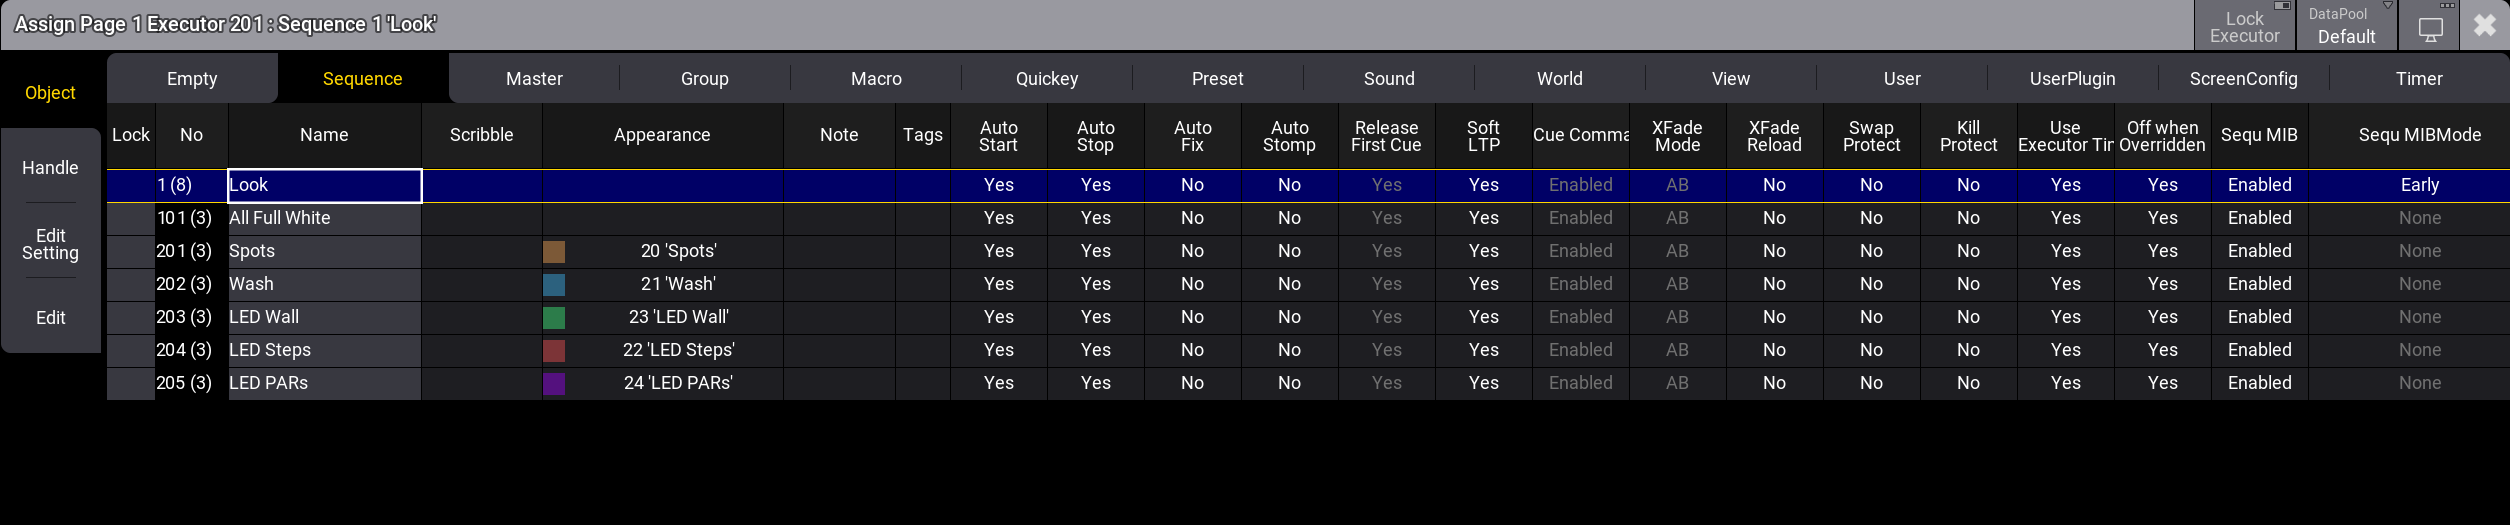The image size is (2510, 525).
Task: Click the Look name input field
Action: pyautogui.click(x=324, y=185)
